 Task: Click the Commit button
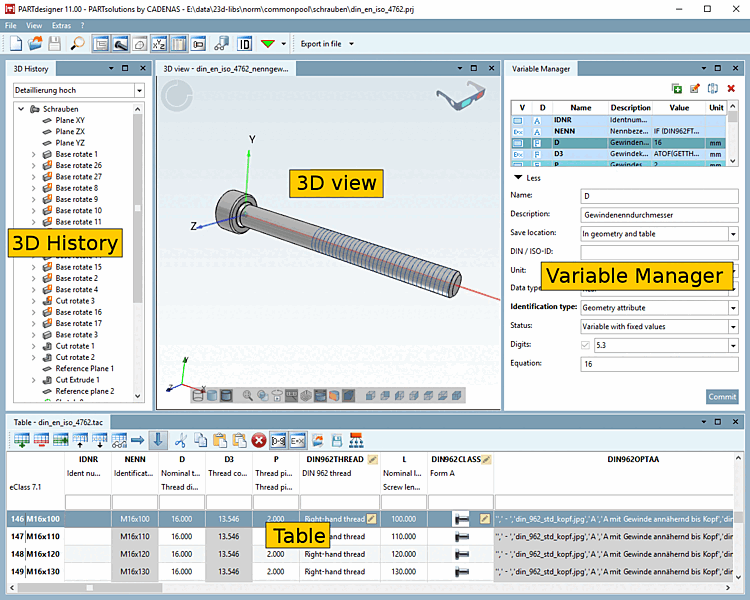coord(722,397)
